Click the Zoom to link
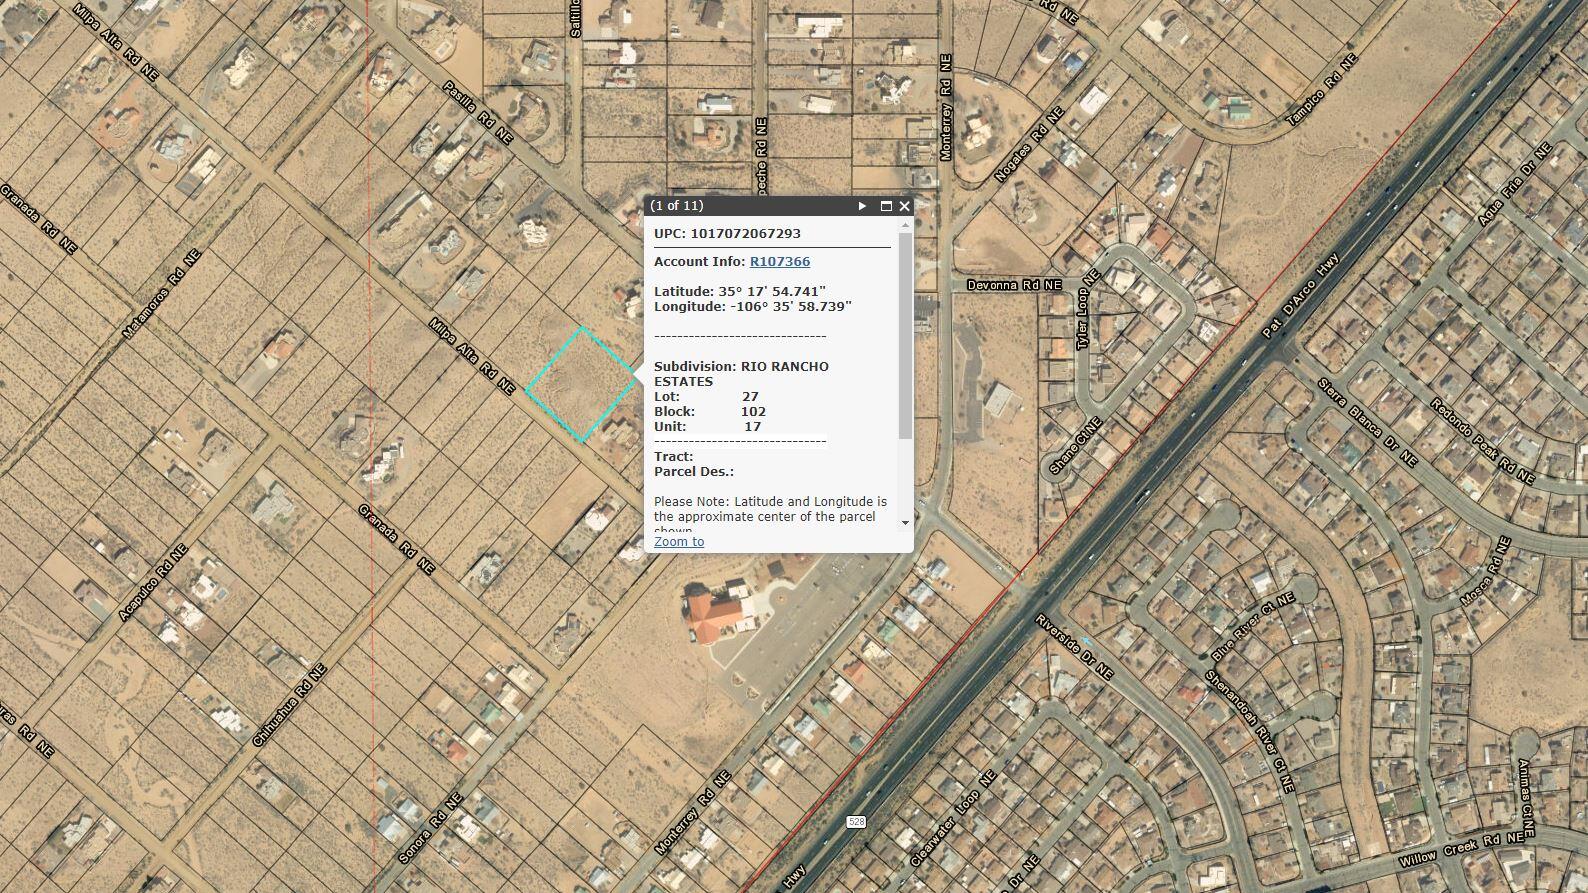The height and width of the screenshot is (893, 1588). pos(678,542)
